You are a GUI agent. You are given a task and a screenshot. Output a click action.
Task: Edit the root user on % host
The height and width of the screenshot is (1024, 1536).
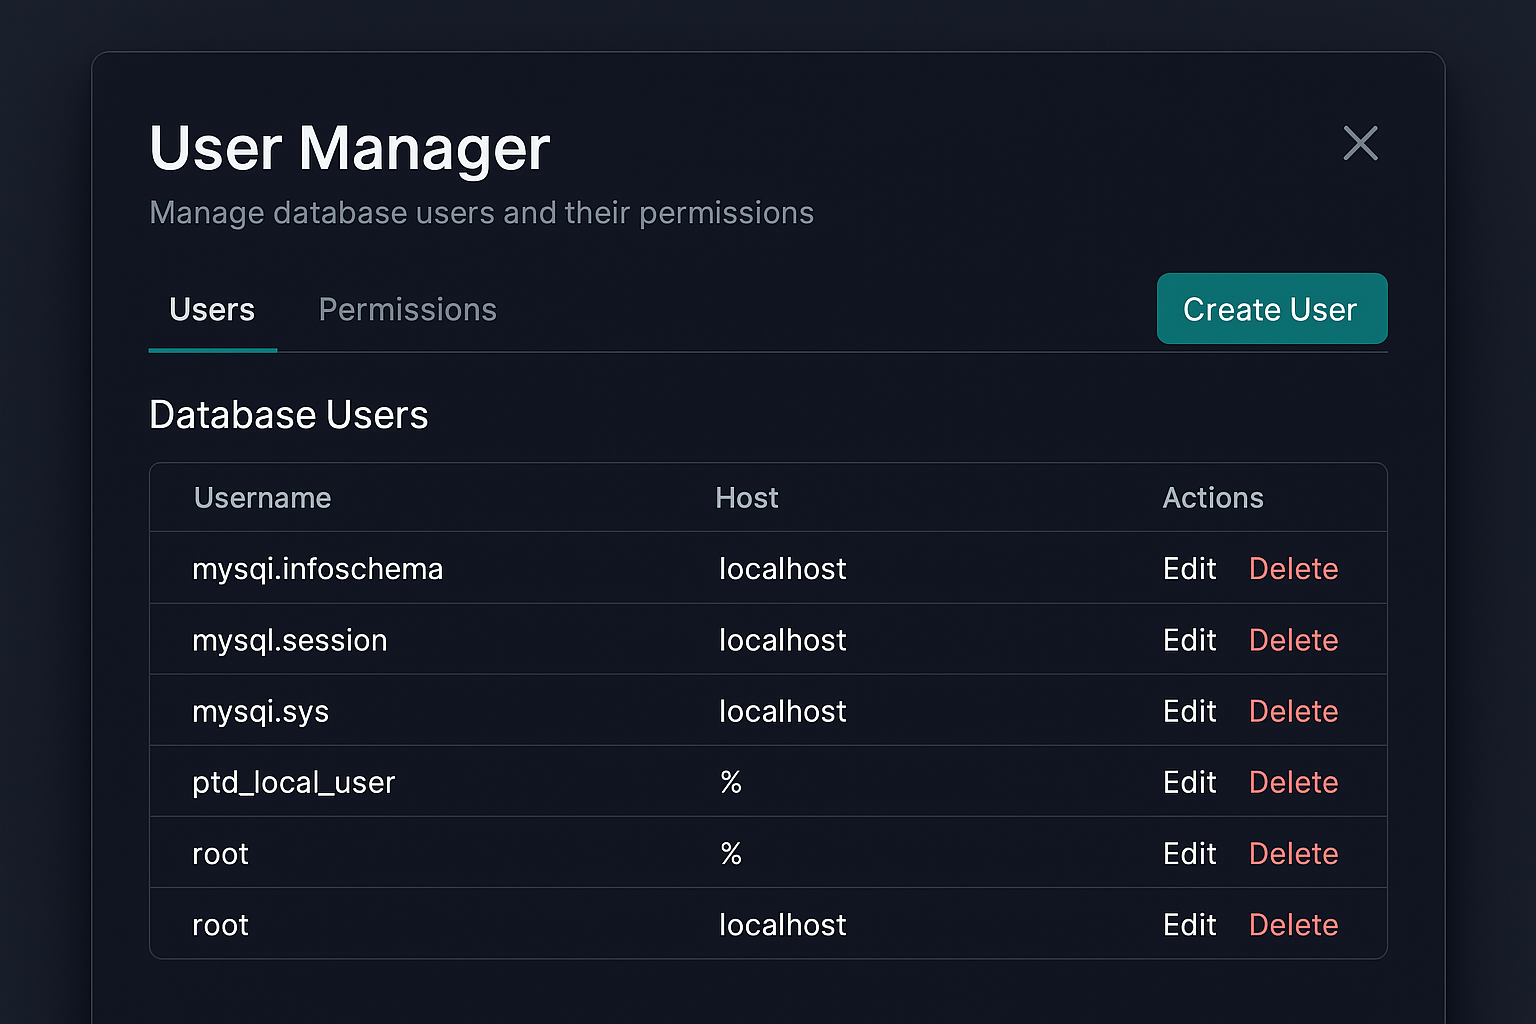1189,853
